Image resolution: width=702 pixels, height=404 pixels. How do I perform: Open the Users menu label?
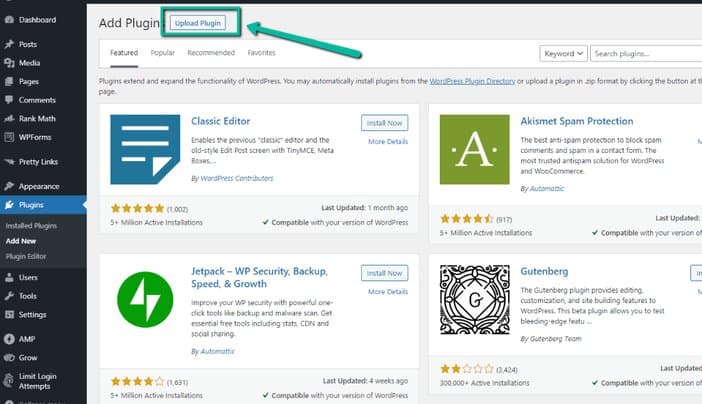tap(28, 277)
